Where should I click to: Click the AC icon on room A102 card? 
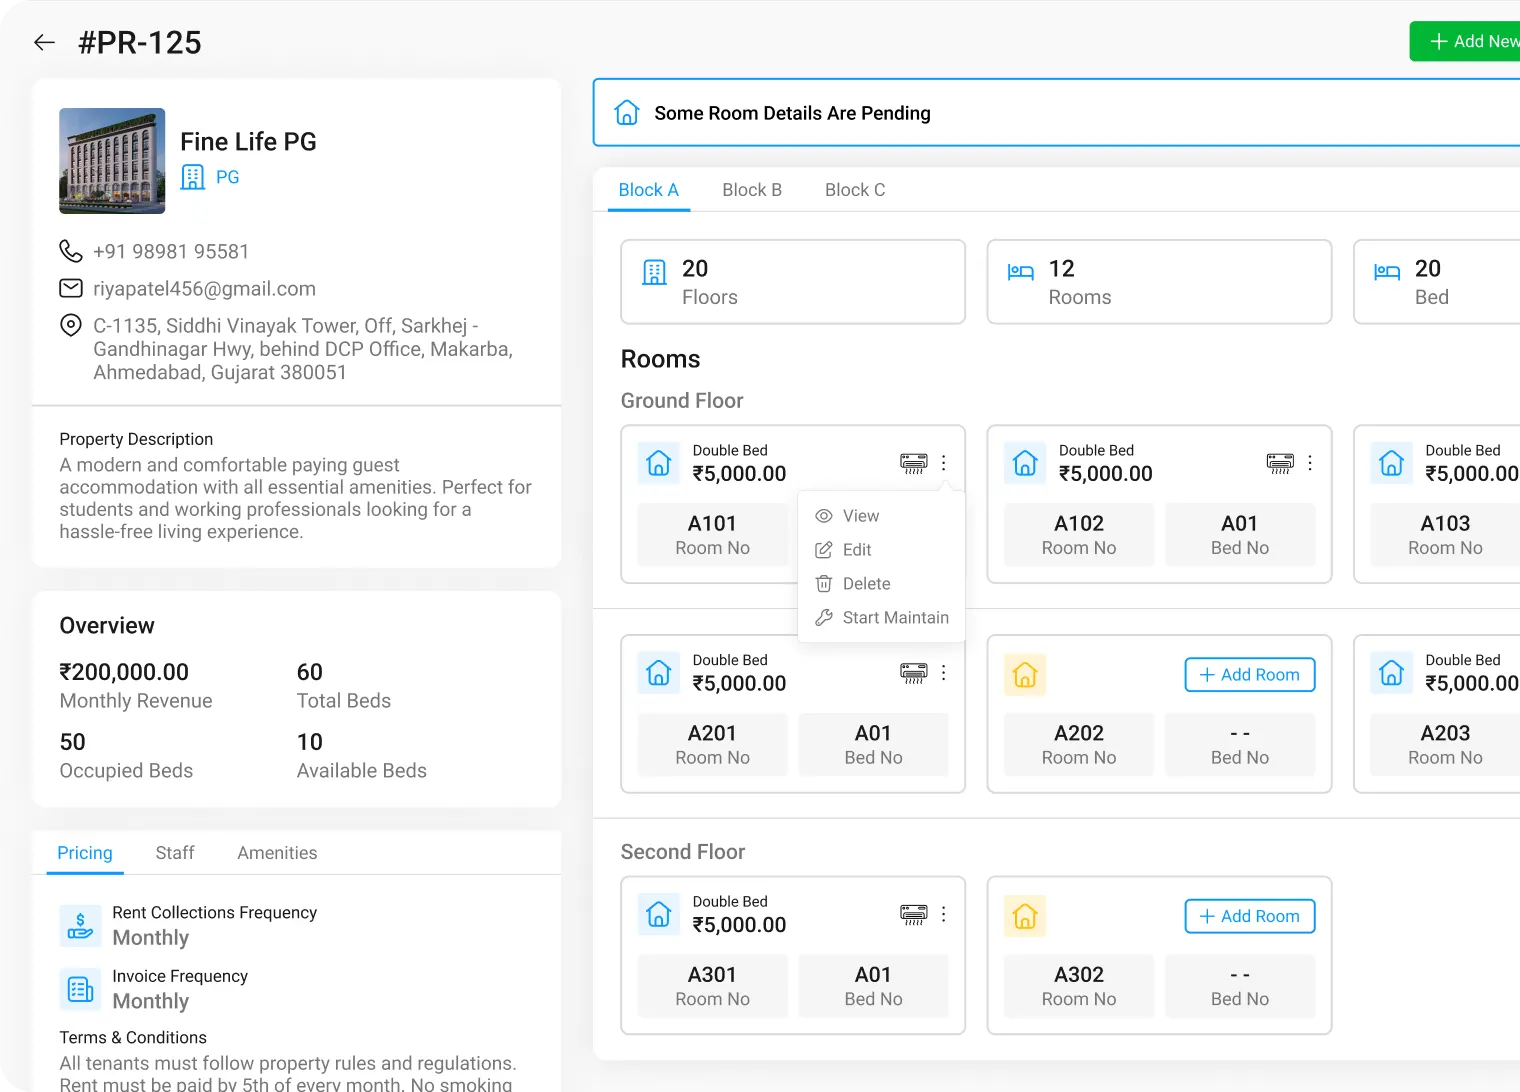(x=1279, y=463)
